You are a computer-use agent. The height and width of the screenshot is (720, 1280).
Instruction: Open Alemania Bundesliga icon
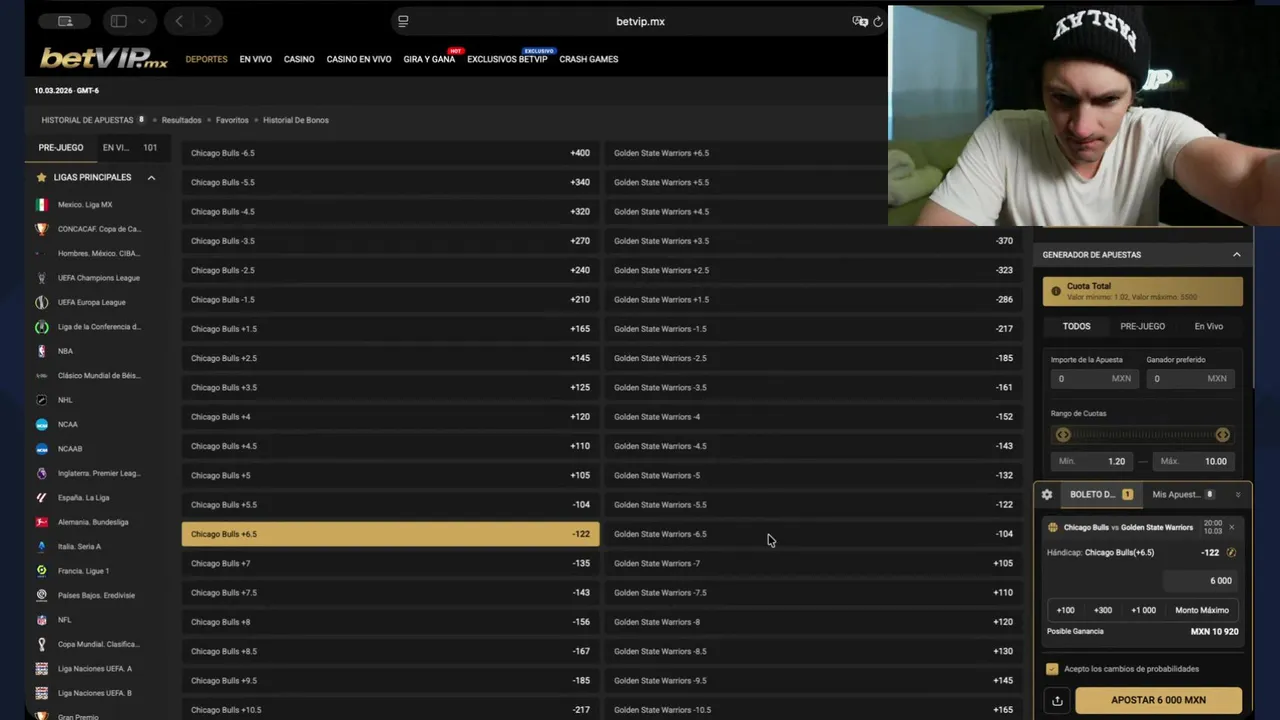(x=41, y=522)
